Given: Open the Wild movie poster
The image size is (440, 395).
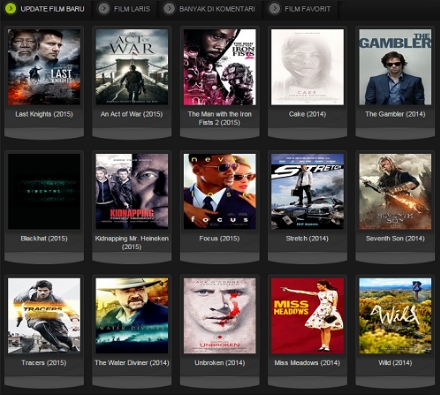Looking at the screenshot, I should (x=395, y=316).
